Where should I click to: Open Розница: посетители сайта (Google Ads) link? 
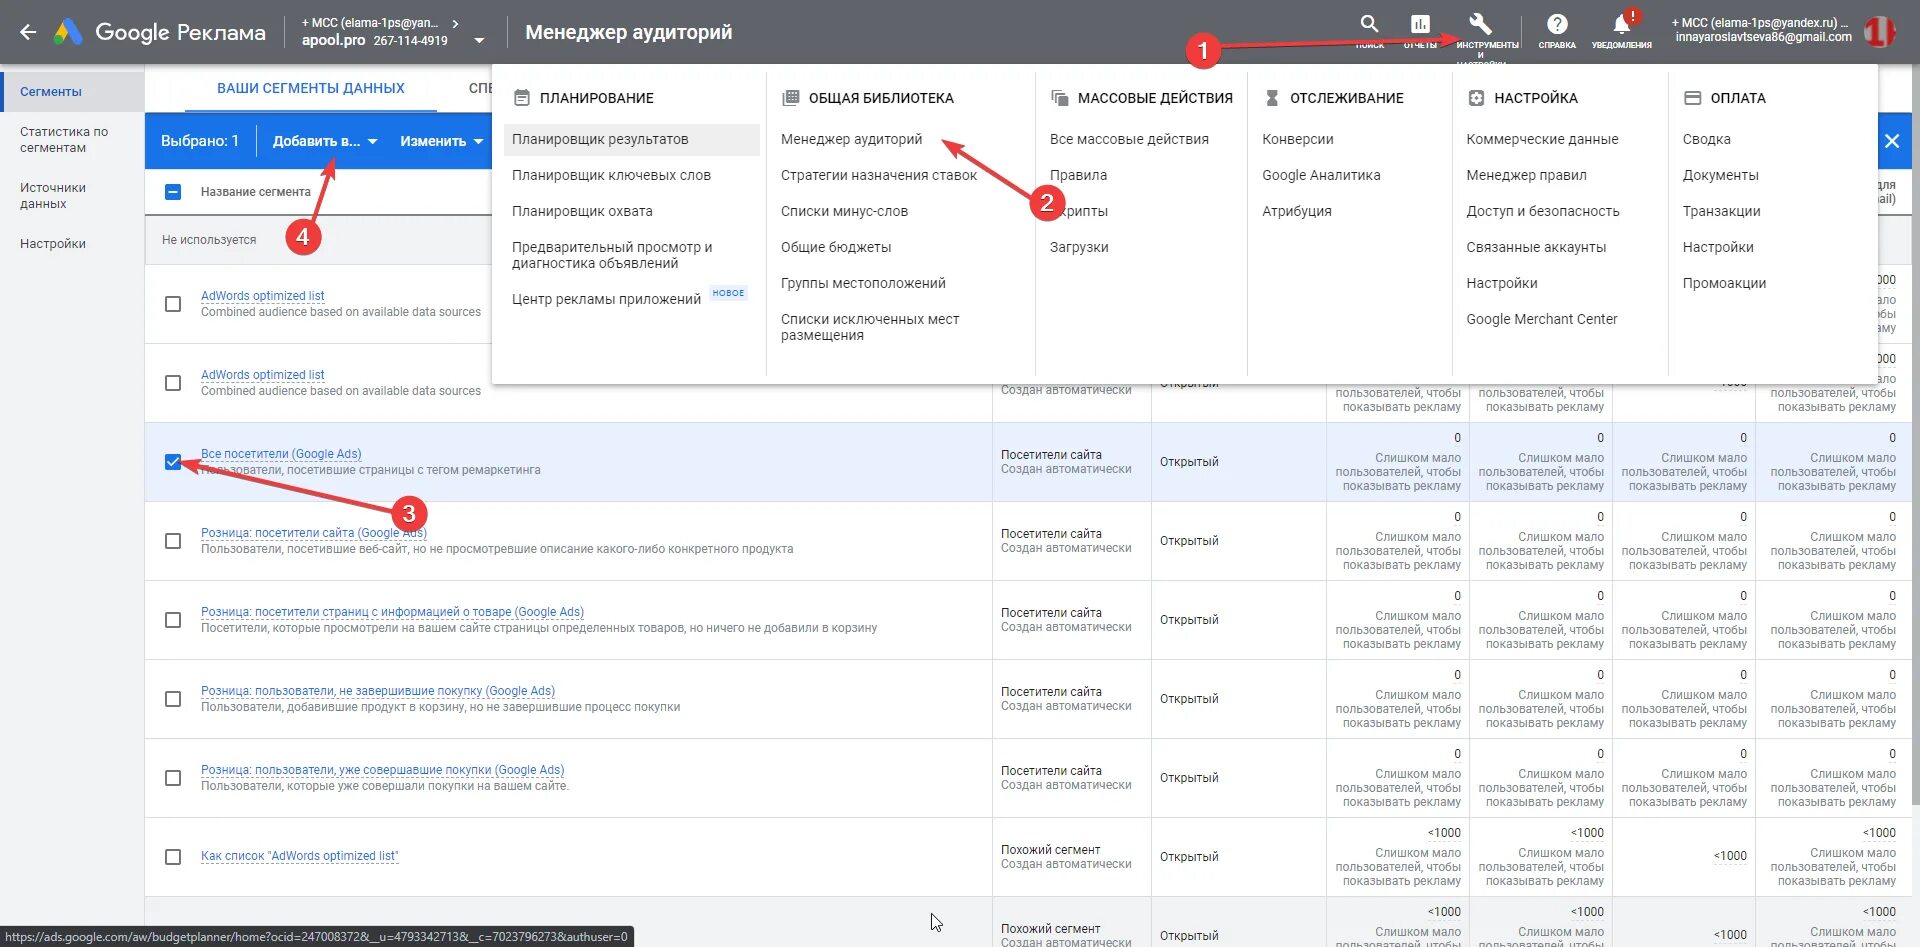point(314,533)
